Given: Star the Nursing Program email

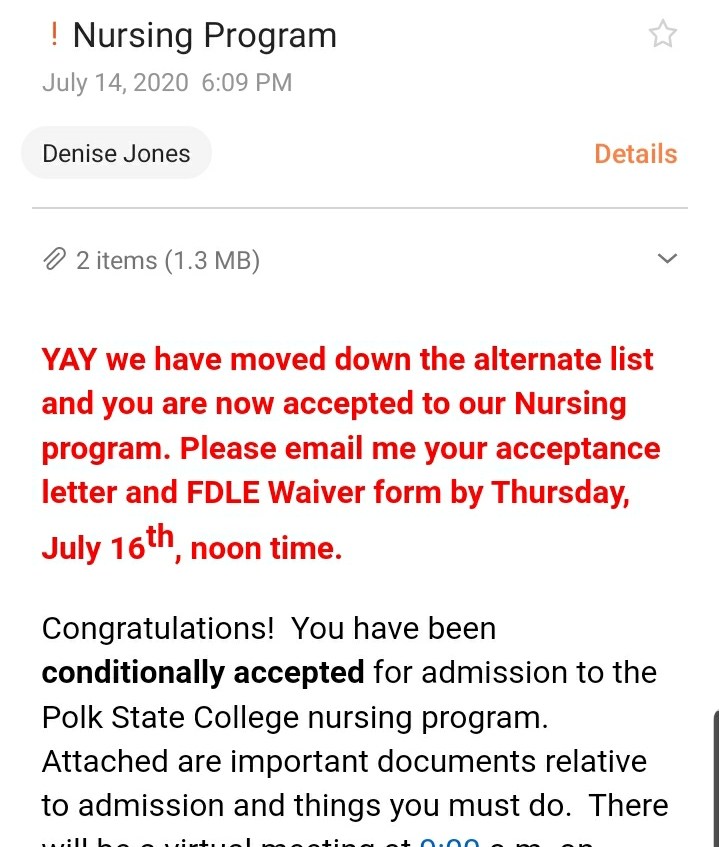Looking at the screenshot, I should pos(662,34).
